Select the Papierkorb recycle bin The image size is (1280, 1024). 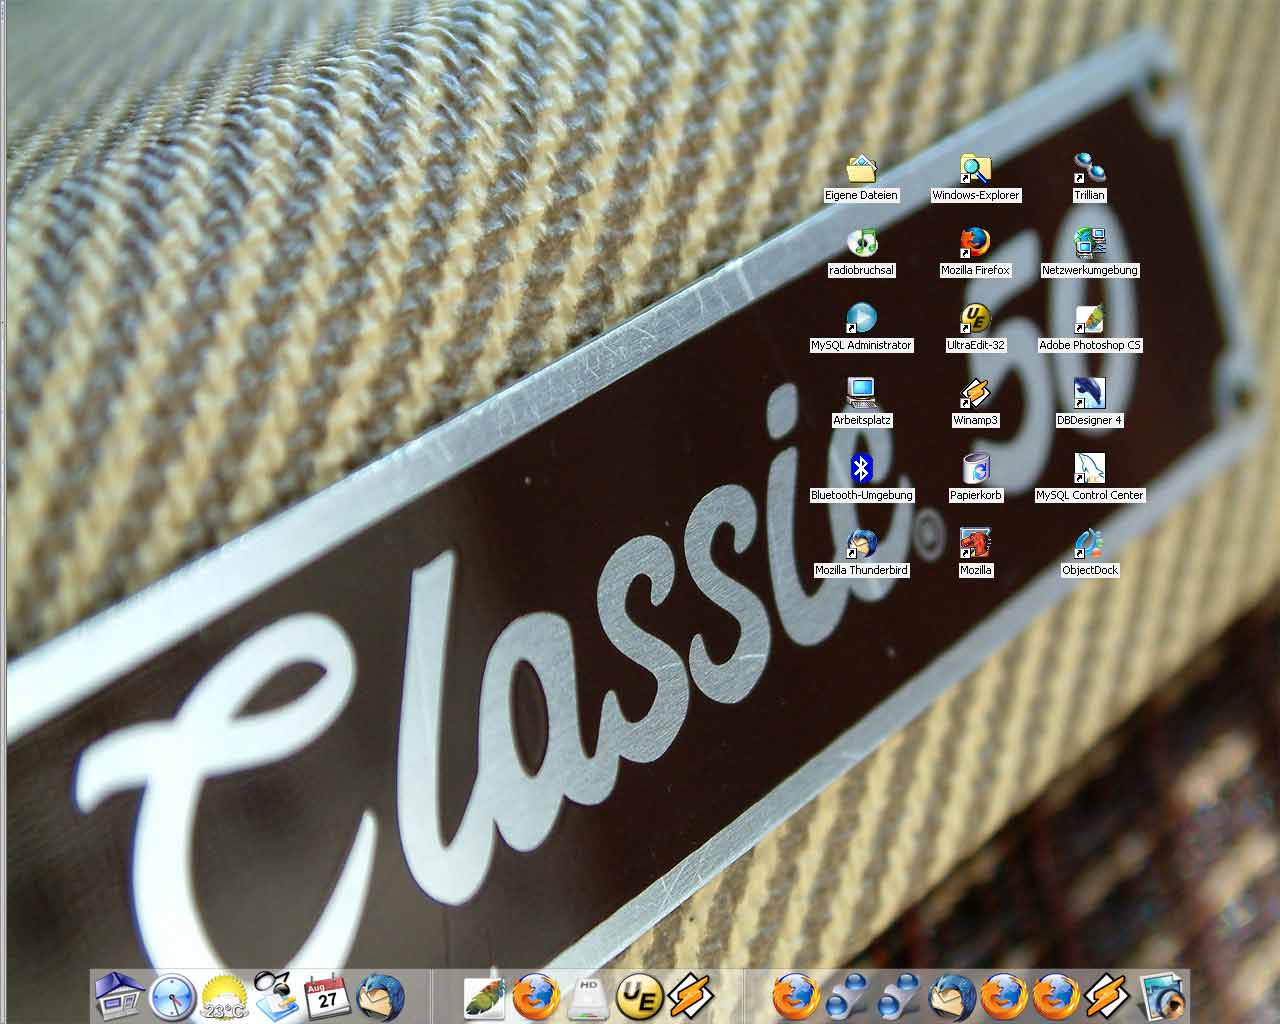(975, 478)
